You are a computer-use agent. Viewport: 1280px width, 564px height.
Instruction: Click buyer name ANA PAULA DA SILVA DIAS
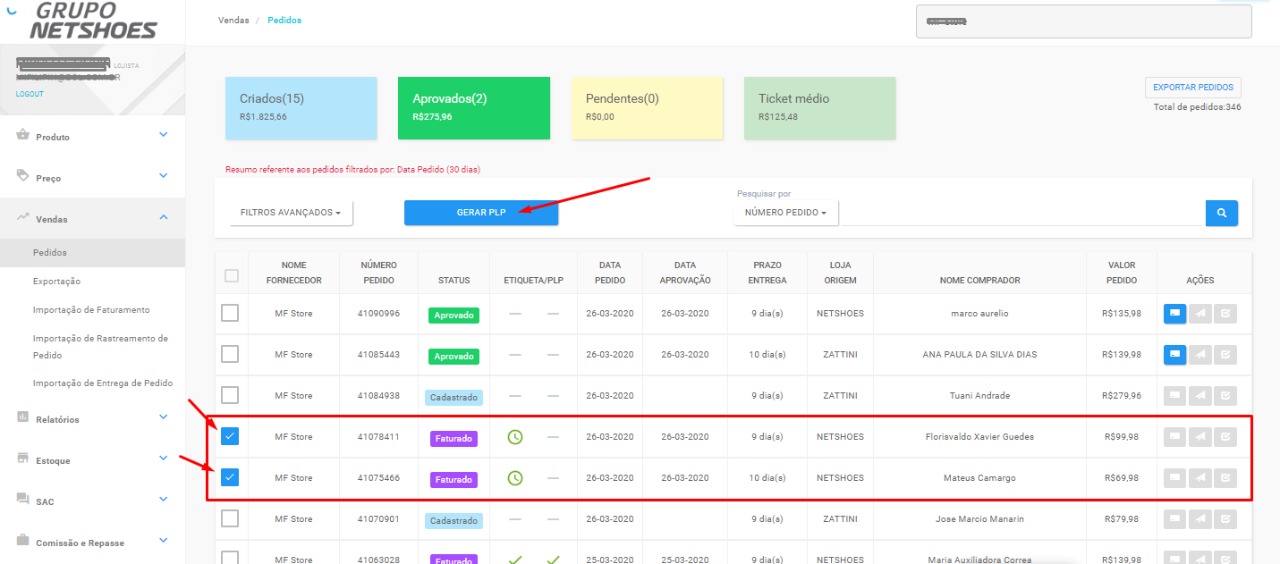pyautogui.click(x=979, y=355)
